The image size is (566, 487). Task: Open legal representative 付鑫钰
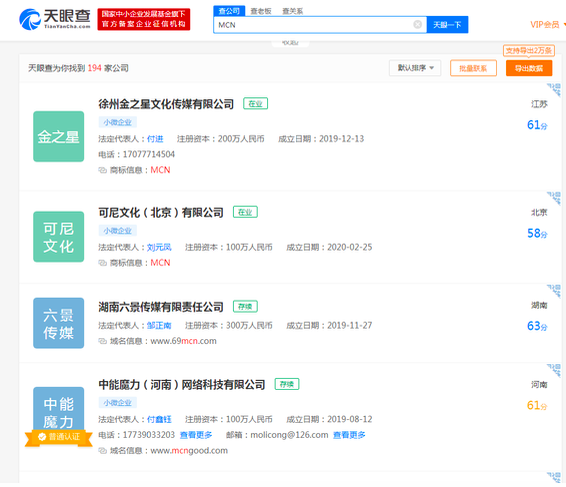point(159,419)
